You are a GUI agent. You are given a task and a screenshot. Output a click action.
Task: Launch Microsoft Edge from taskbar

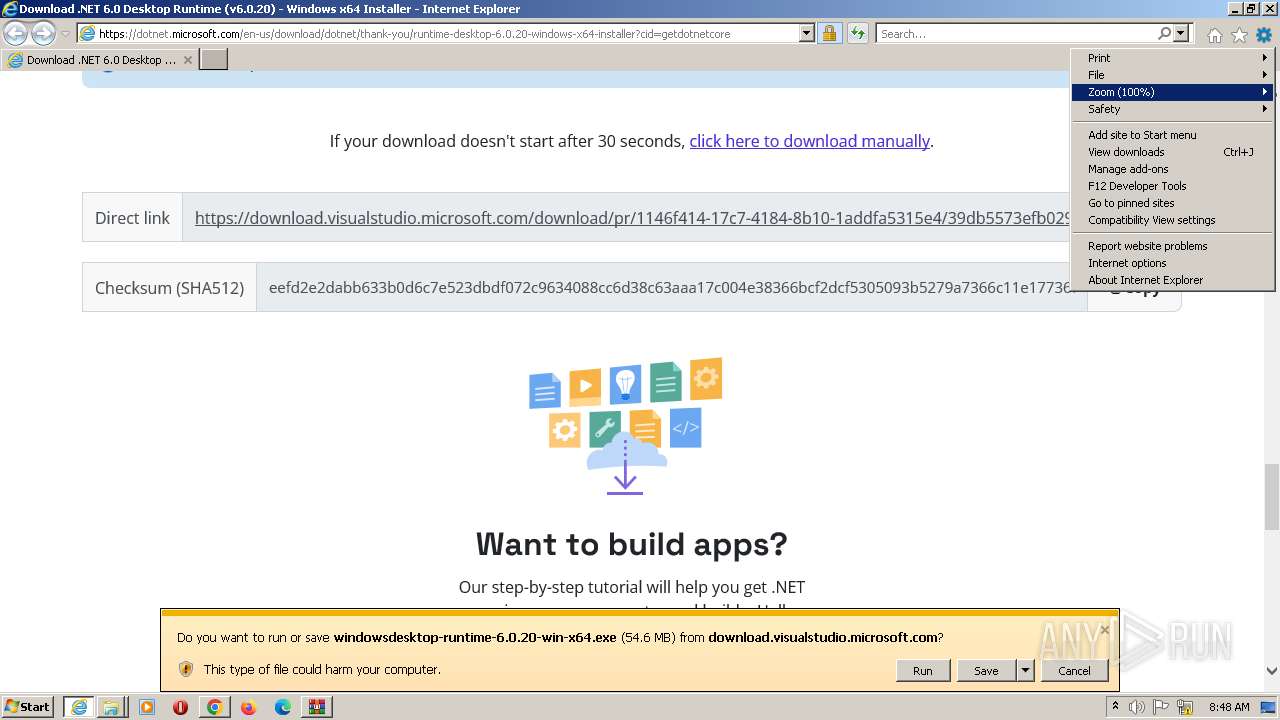pyautogui.click(x=283, y=707)
